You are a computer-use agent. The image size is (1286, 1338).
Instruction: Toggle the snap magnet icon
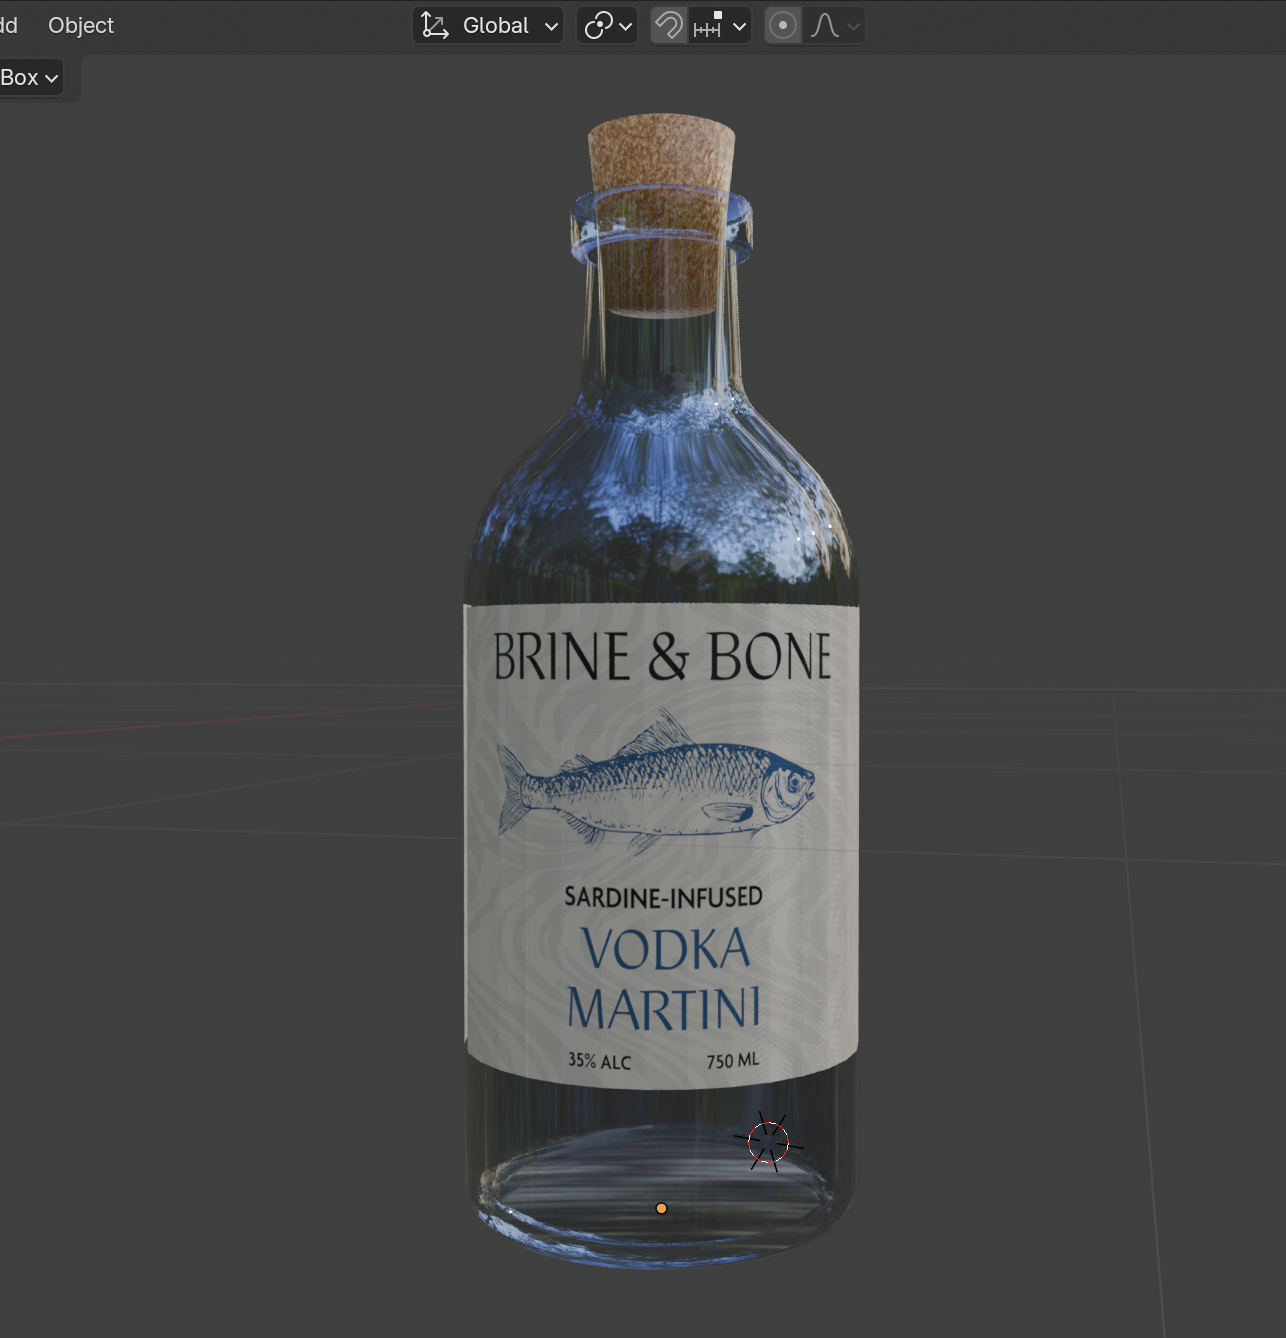click(668, 25)
